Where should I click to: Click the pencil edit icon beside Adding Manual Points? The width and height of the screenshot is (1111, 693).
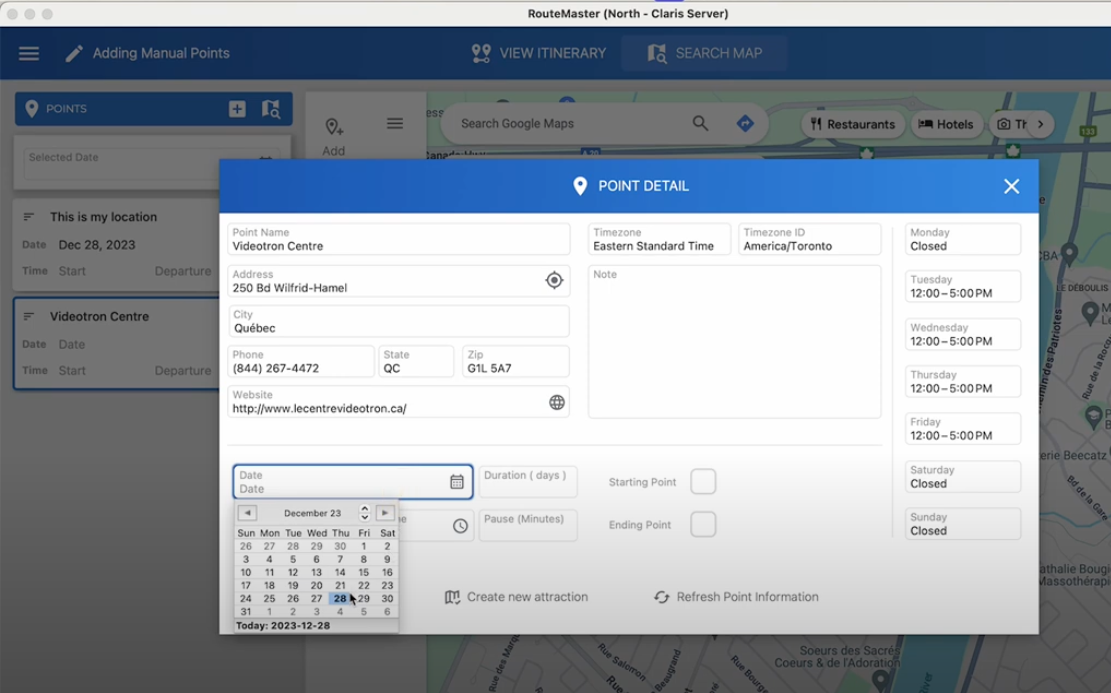74,53
